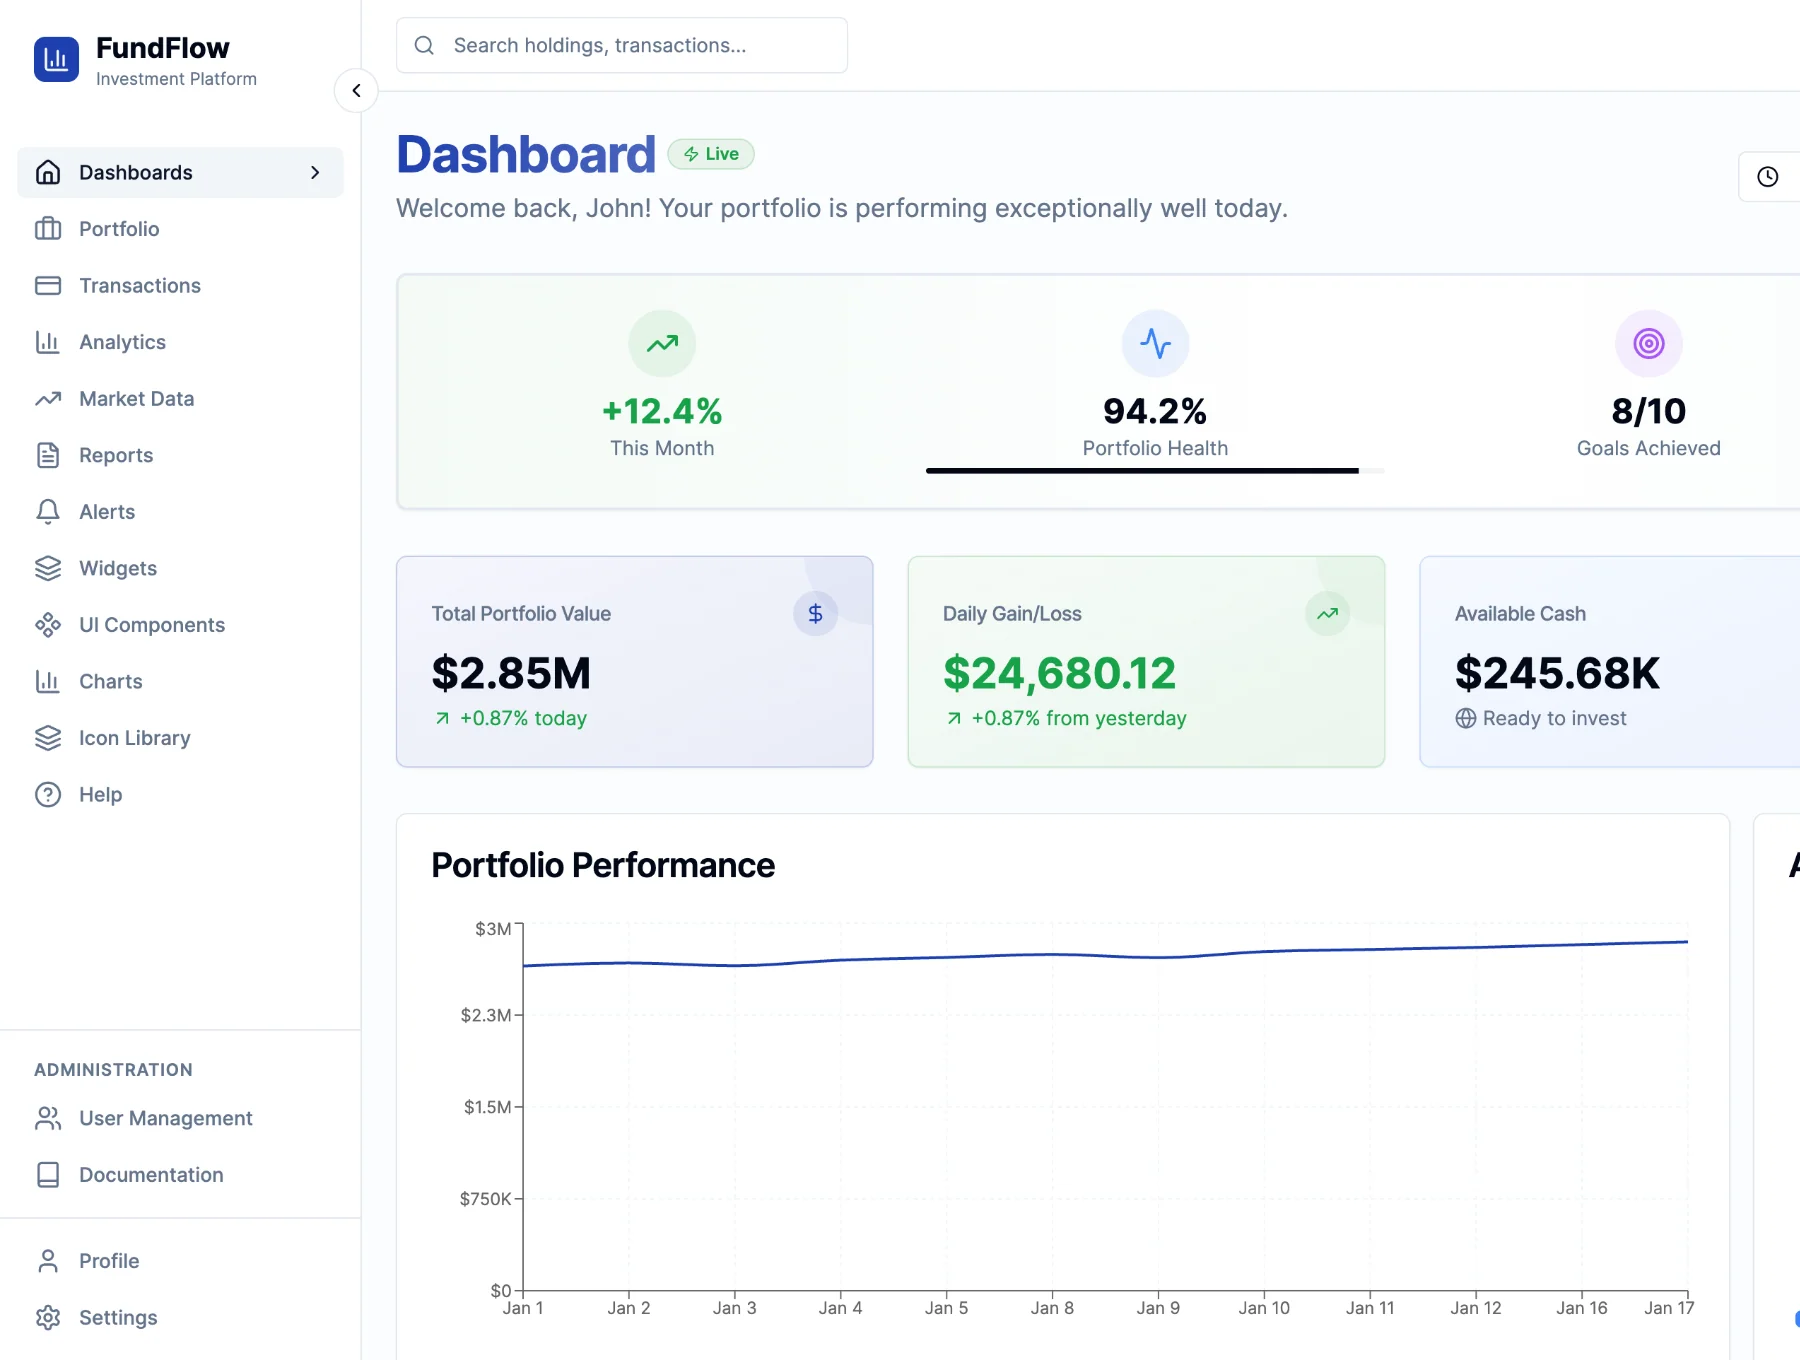Open the Reports page
Image resolution: width=1800 pixels, height=1360 pixels.
tap(180, 455)
